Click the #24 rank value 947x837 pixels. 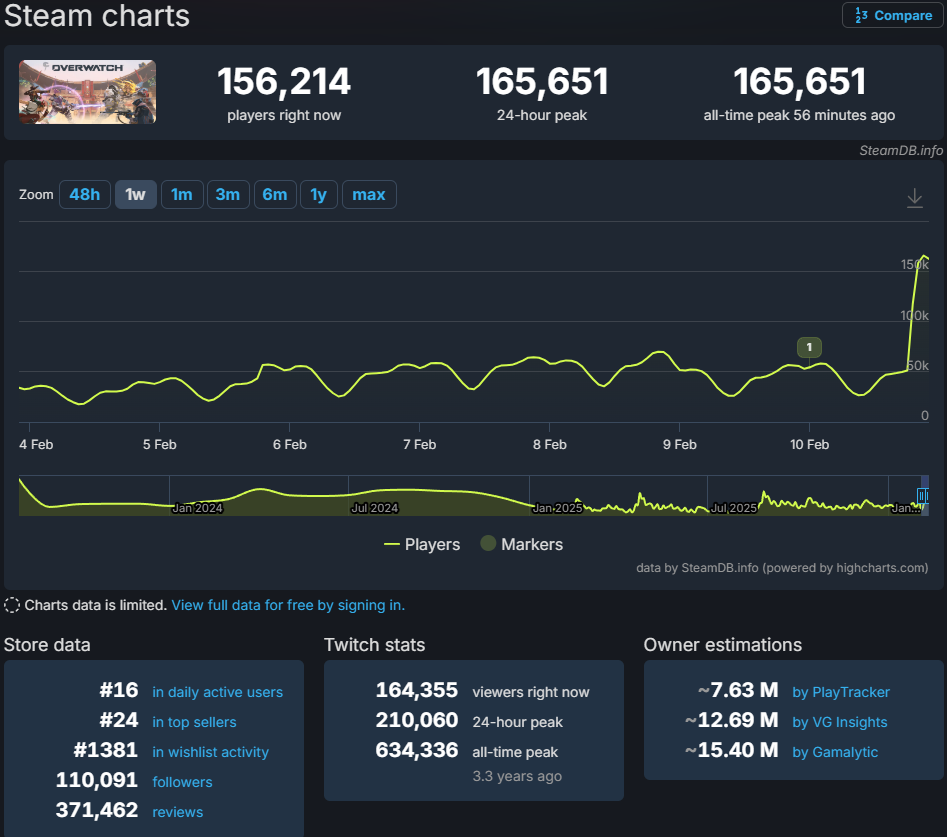[x=119, y=720]
